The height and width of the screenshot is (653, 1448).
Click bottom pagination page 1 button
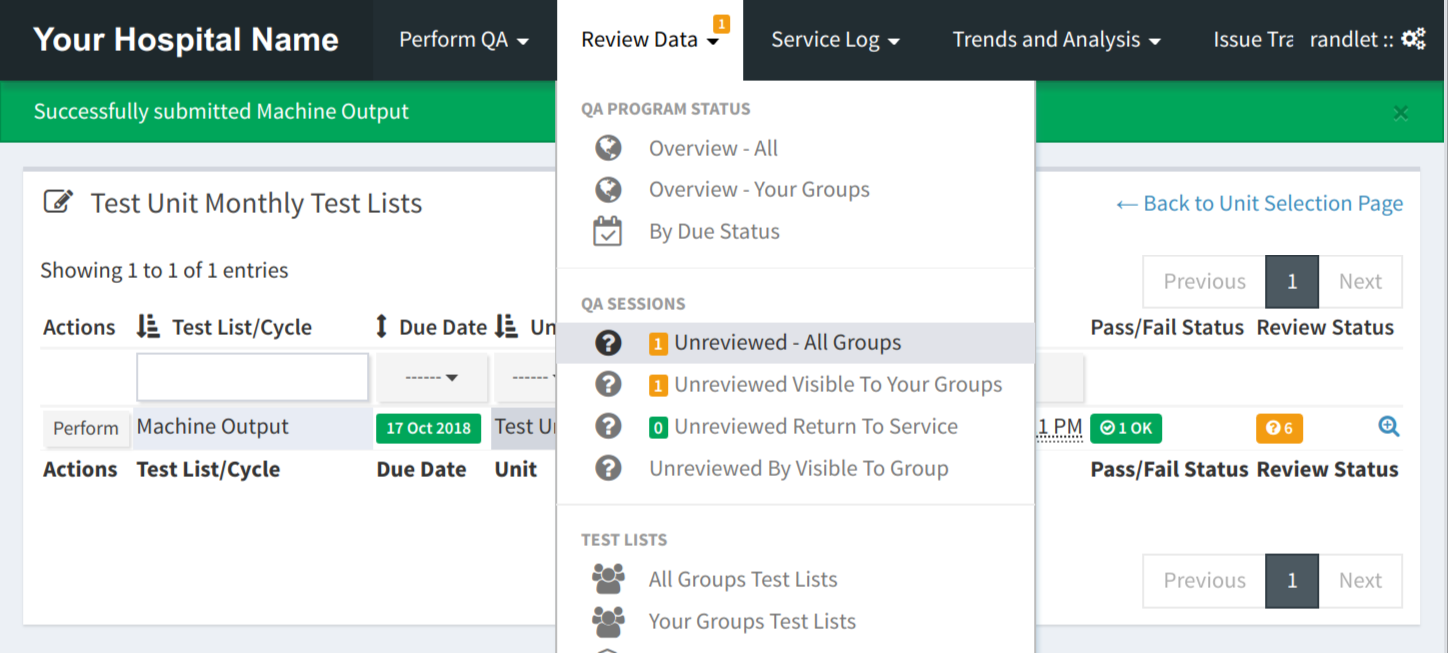(1292, 581)
